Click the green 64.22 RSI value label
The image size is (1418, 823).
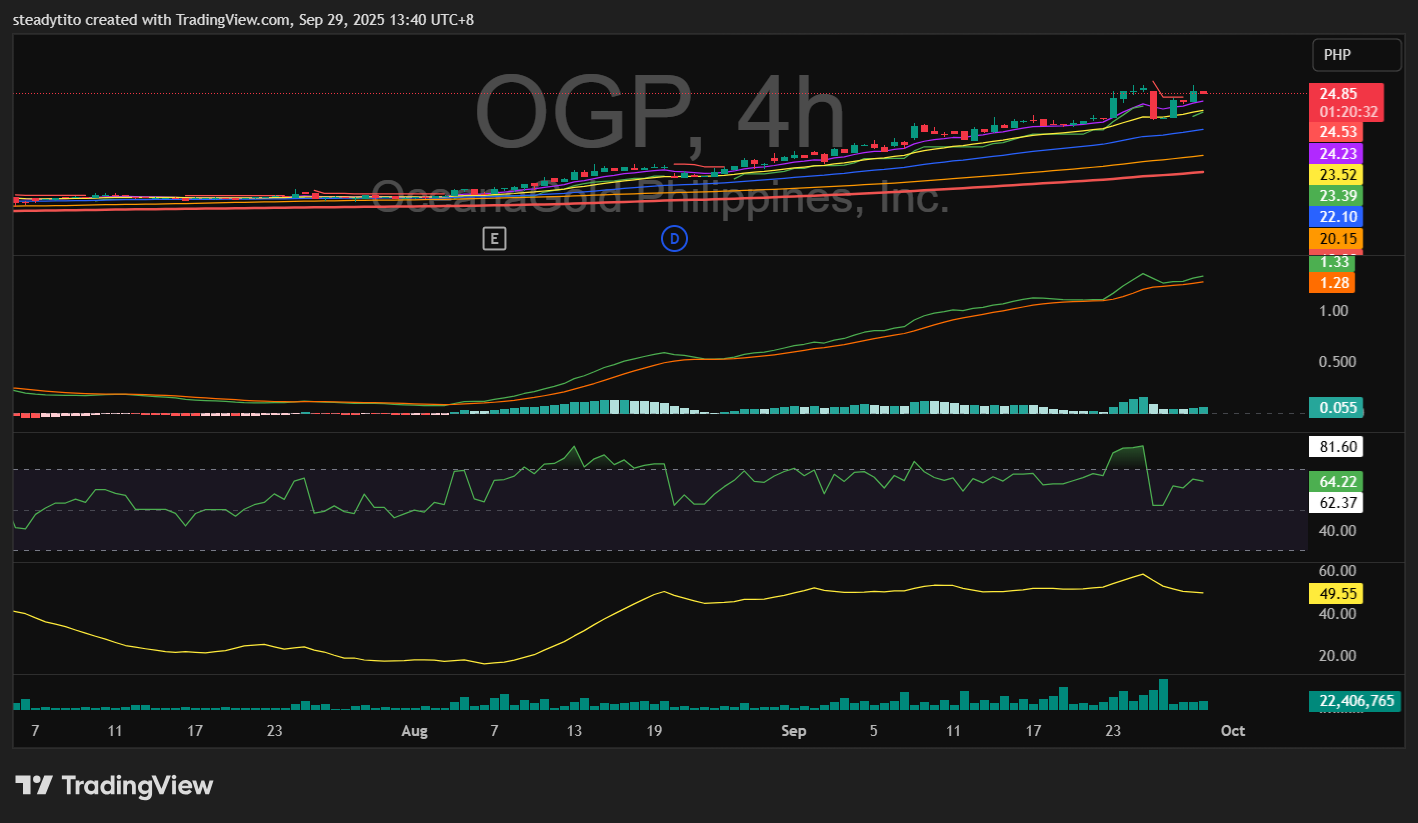(1335, 481)
